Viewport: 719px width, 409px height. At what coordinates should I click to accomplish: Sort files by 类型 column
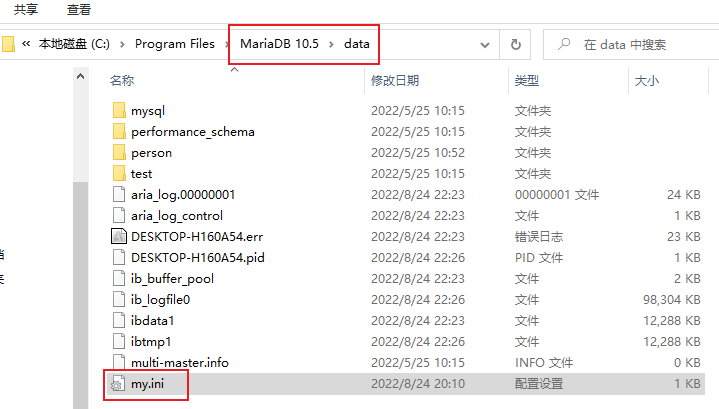click(x=526, y=81)
